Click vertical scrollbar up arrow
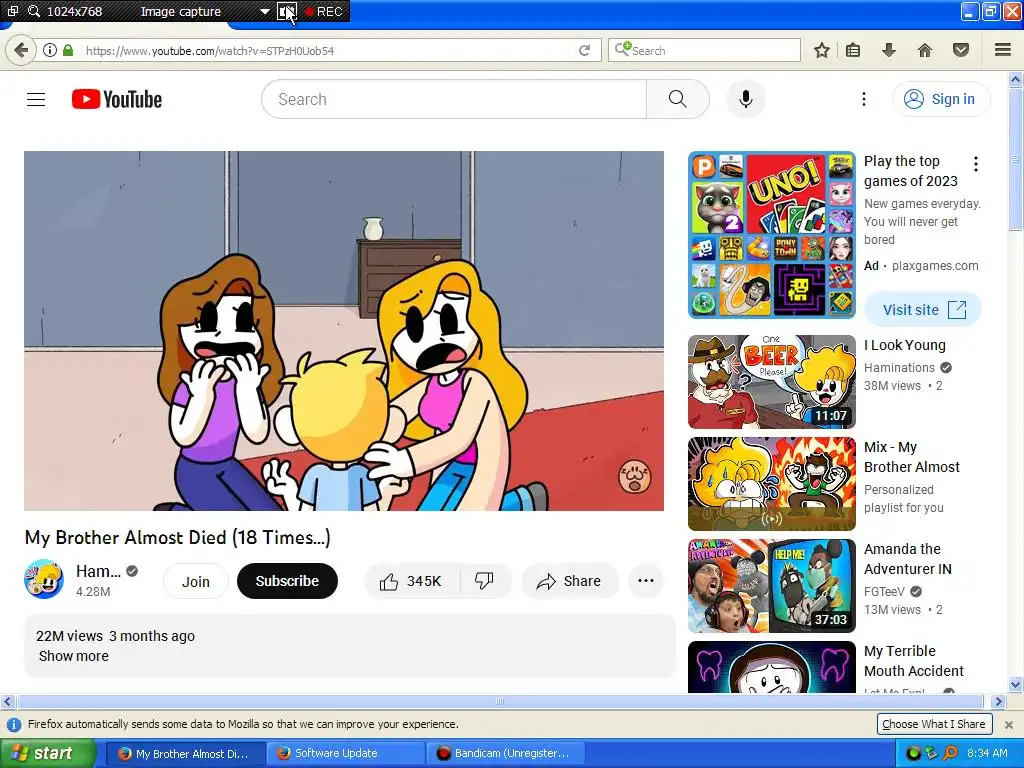 click(1015, 80)
